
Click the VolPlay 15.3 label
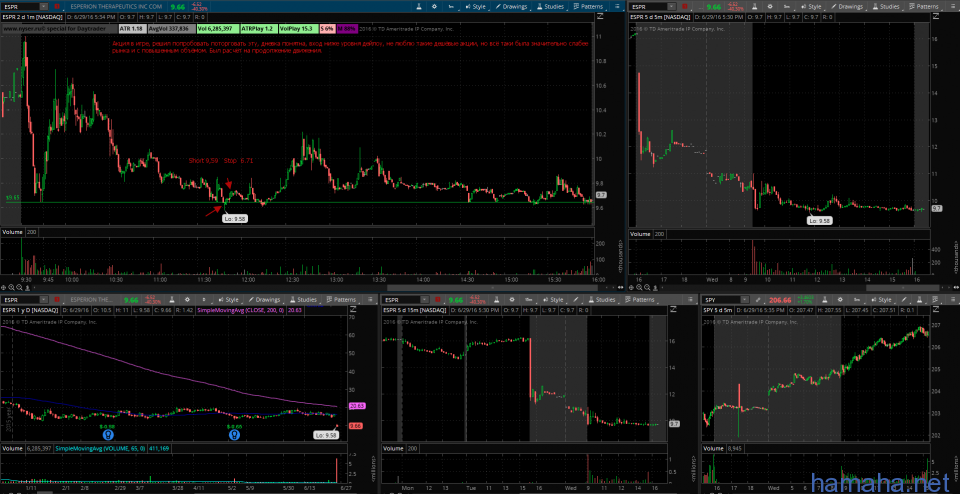(298, 29)
